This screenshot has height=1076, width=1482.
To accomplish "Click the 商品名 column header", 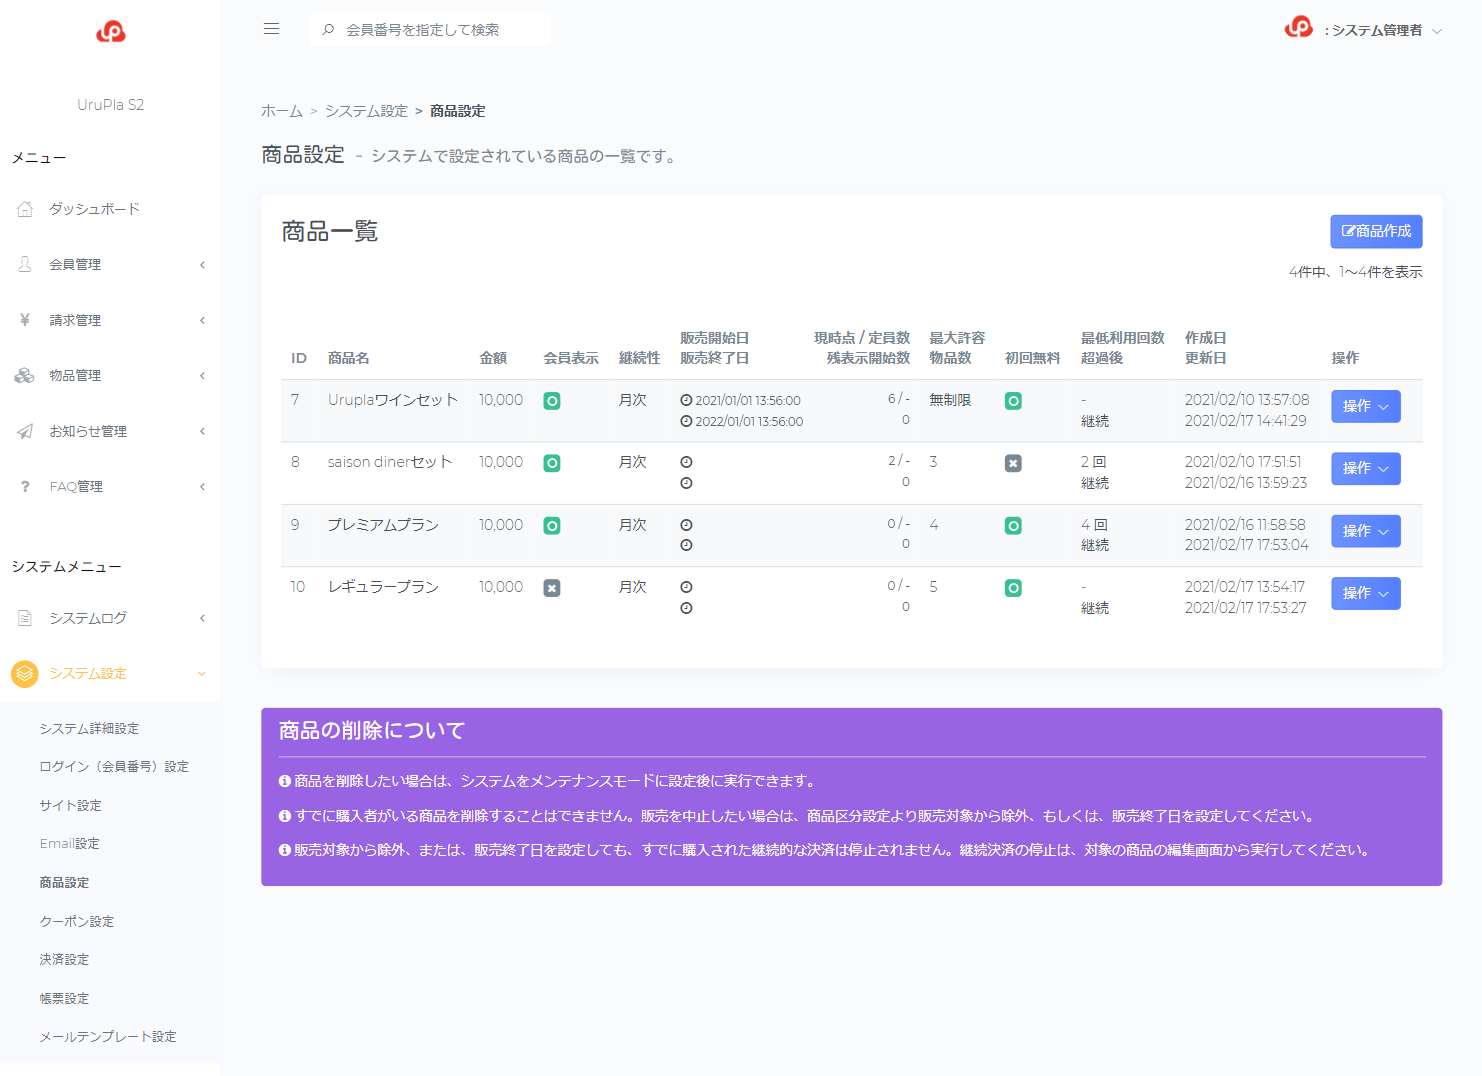I will pos(349,358).
